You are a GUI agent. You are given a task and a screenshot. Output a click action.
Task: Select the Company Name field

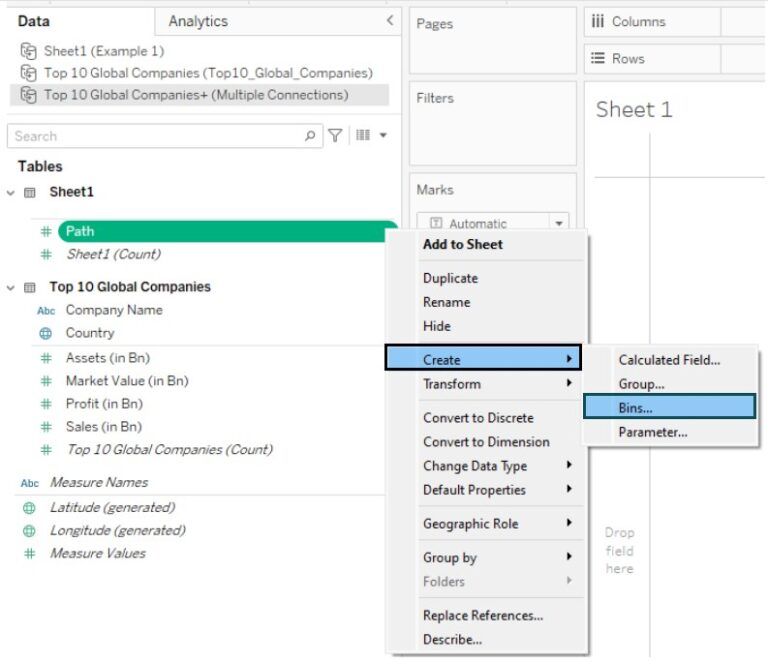pyautogui.click(x=114, y=310)
